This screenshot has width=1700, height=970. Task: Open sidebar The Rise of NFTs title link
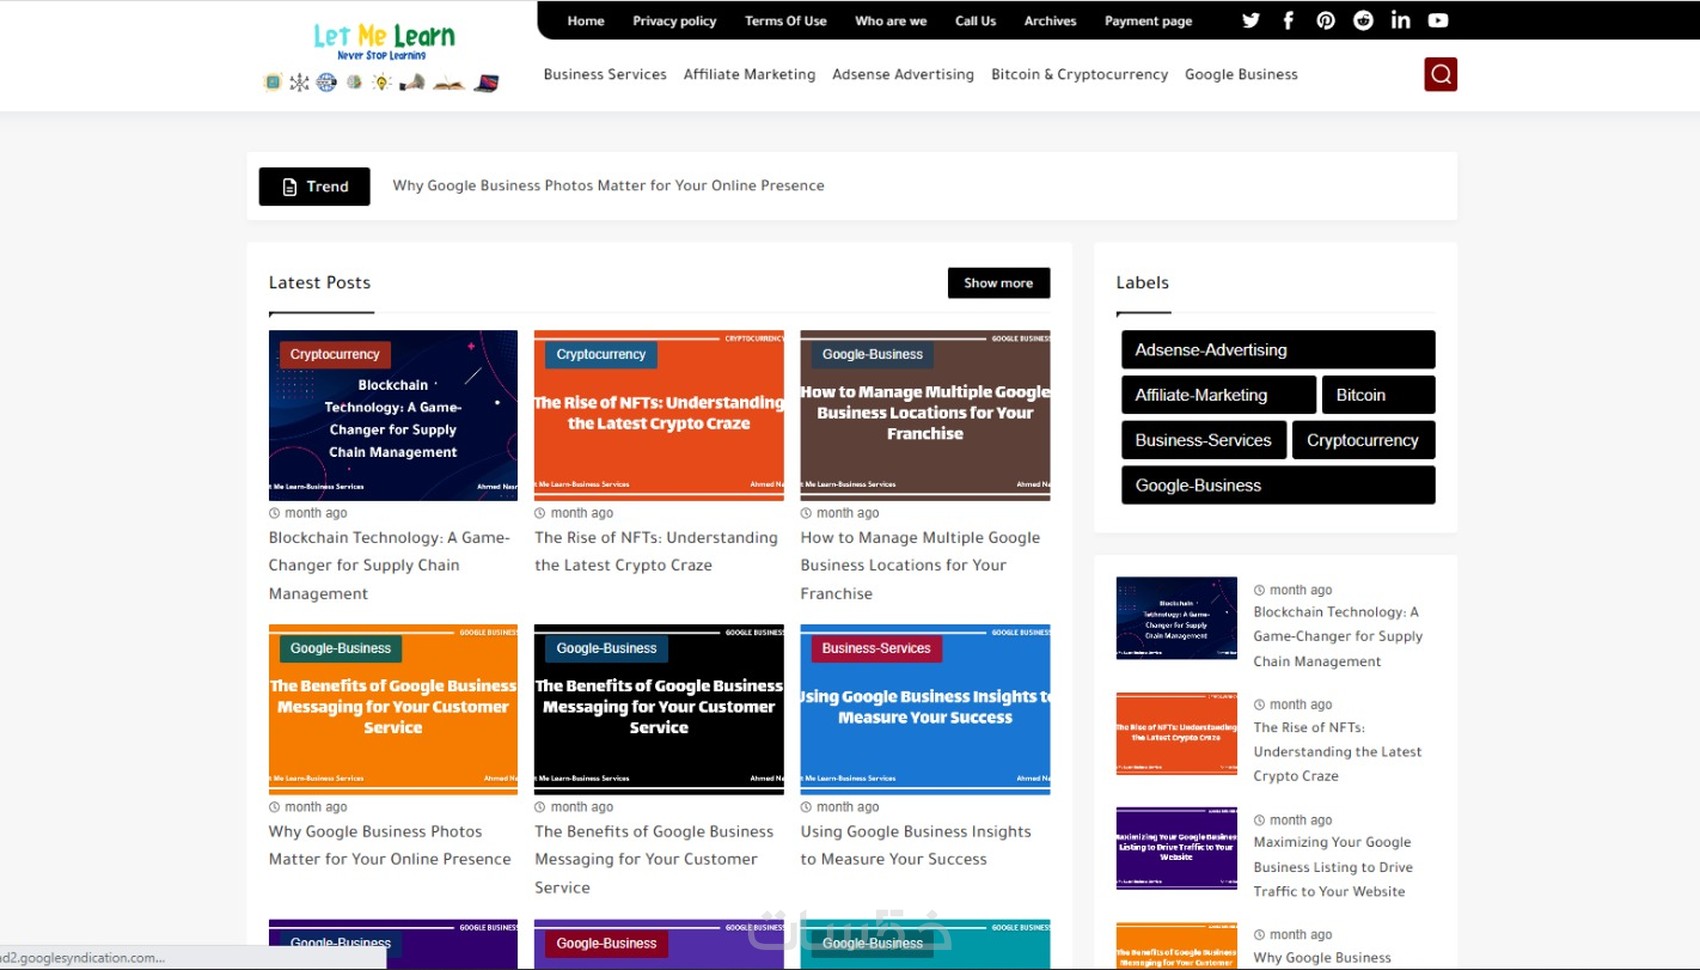(x=1337, y=751)
